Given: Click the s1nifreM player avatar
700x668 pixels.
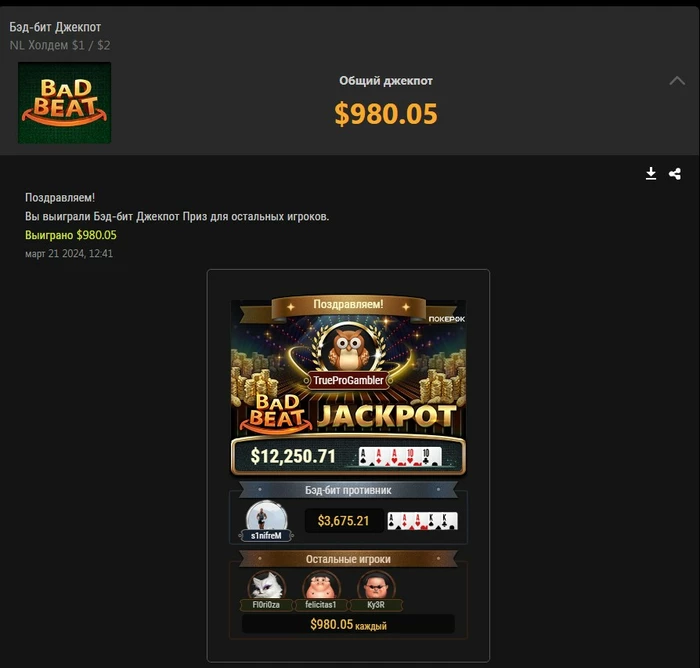Looking at the screenshot, I should click(267, 517).
